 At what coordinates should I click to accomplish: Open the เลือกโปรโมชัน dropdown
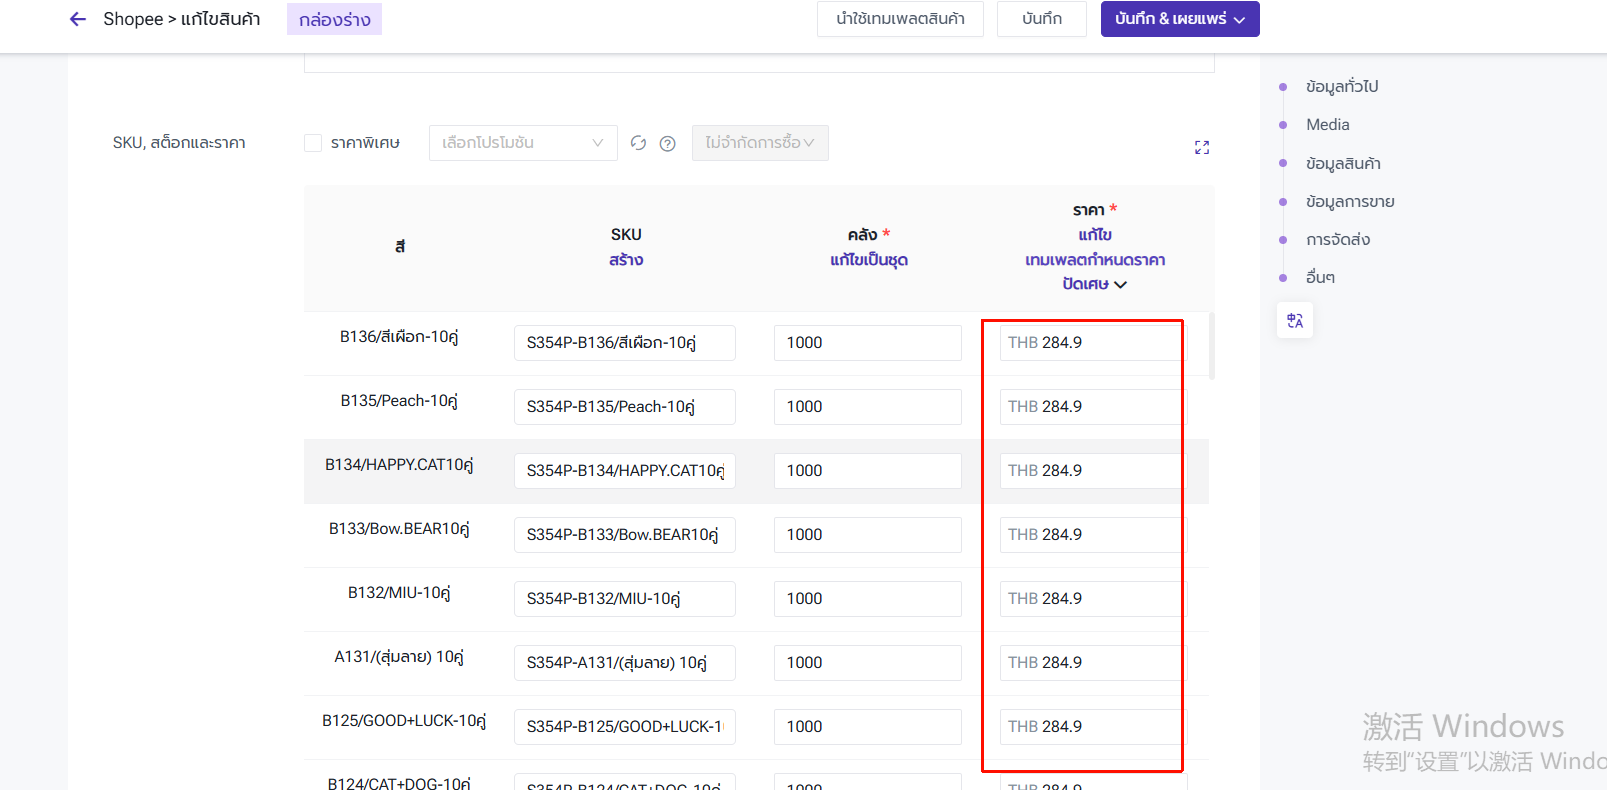coord(522,143)
